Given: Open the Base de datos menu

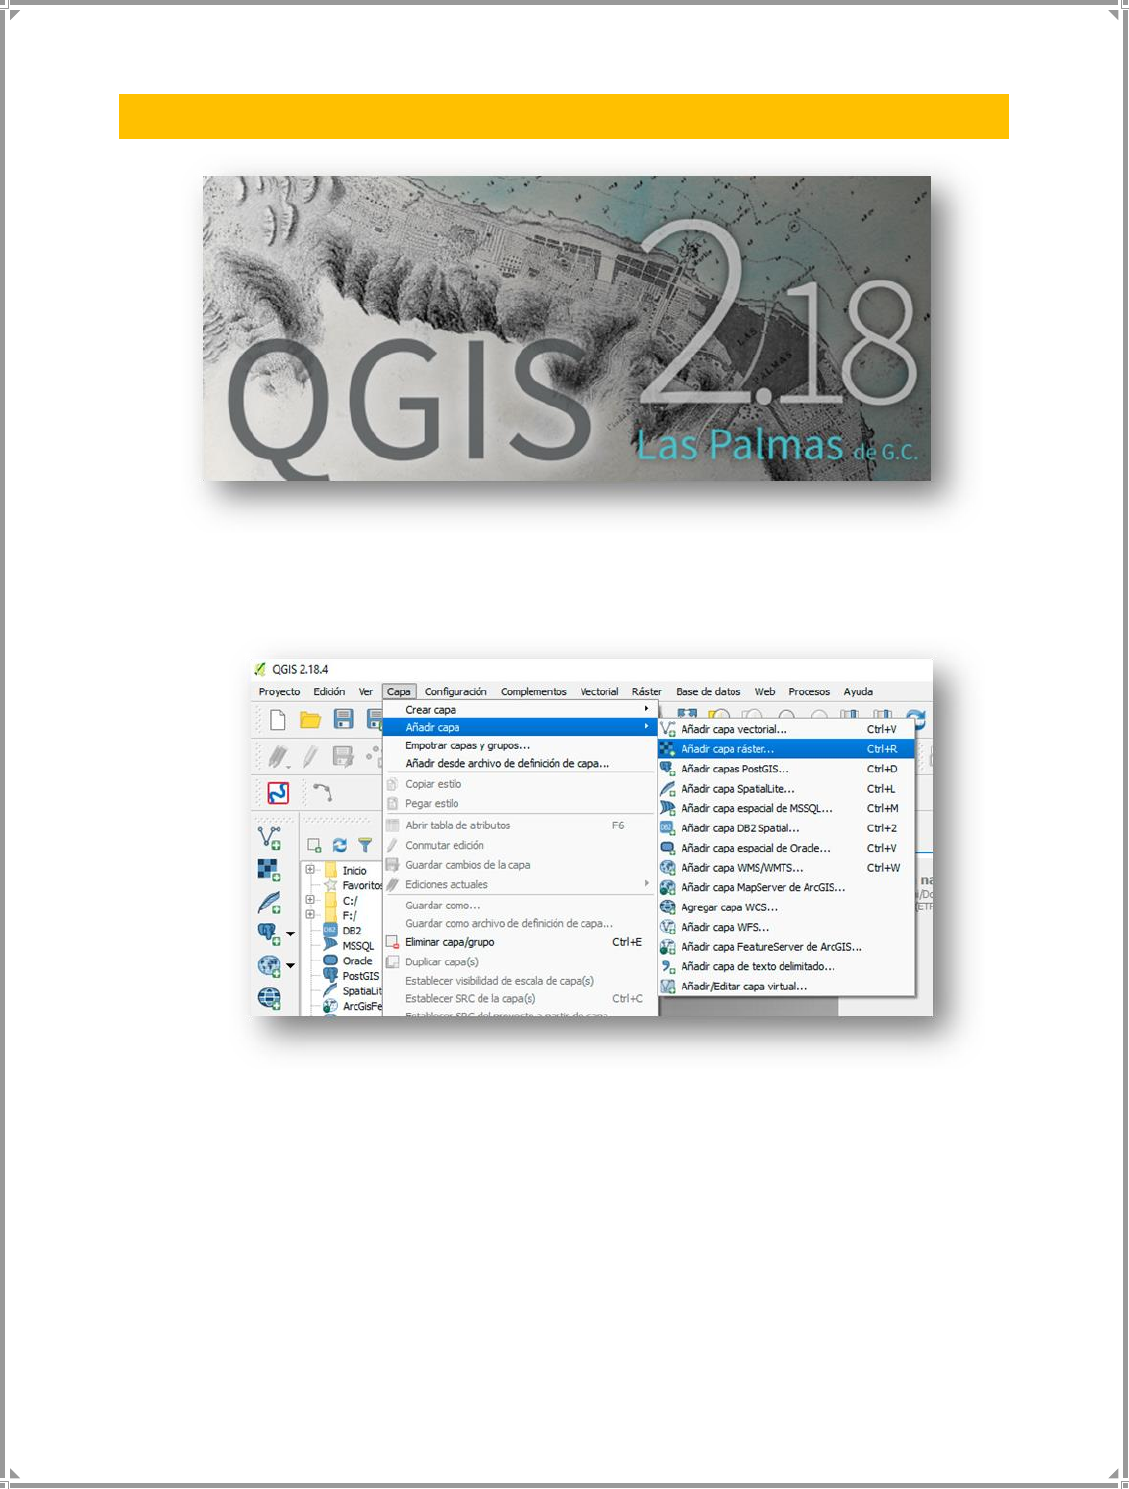Looking at the screenshot, I should coord(708,692).
